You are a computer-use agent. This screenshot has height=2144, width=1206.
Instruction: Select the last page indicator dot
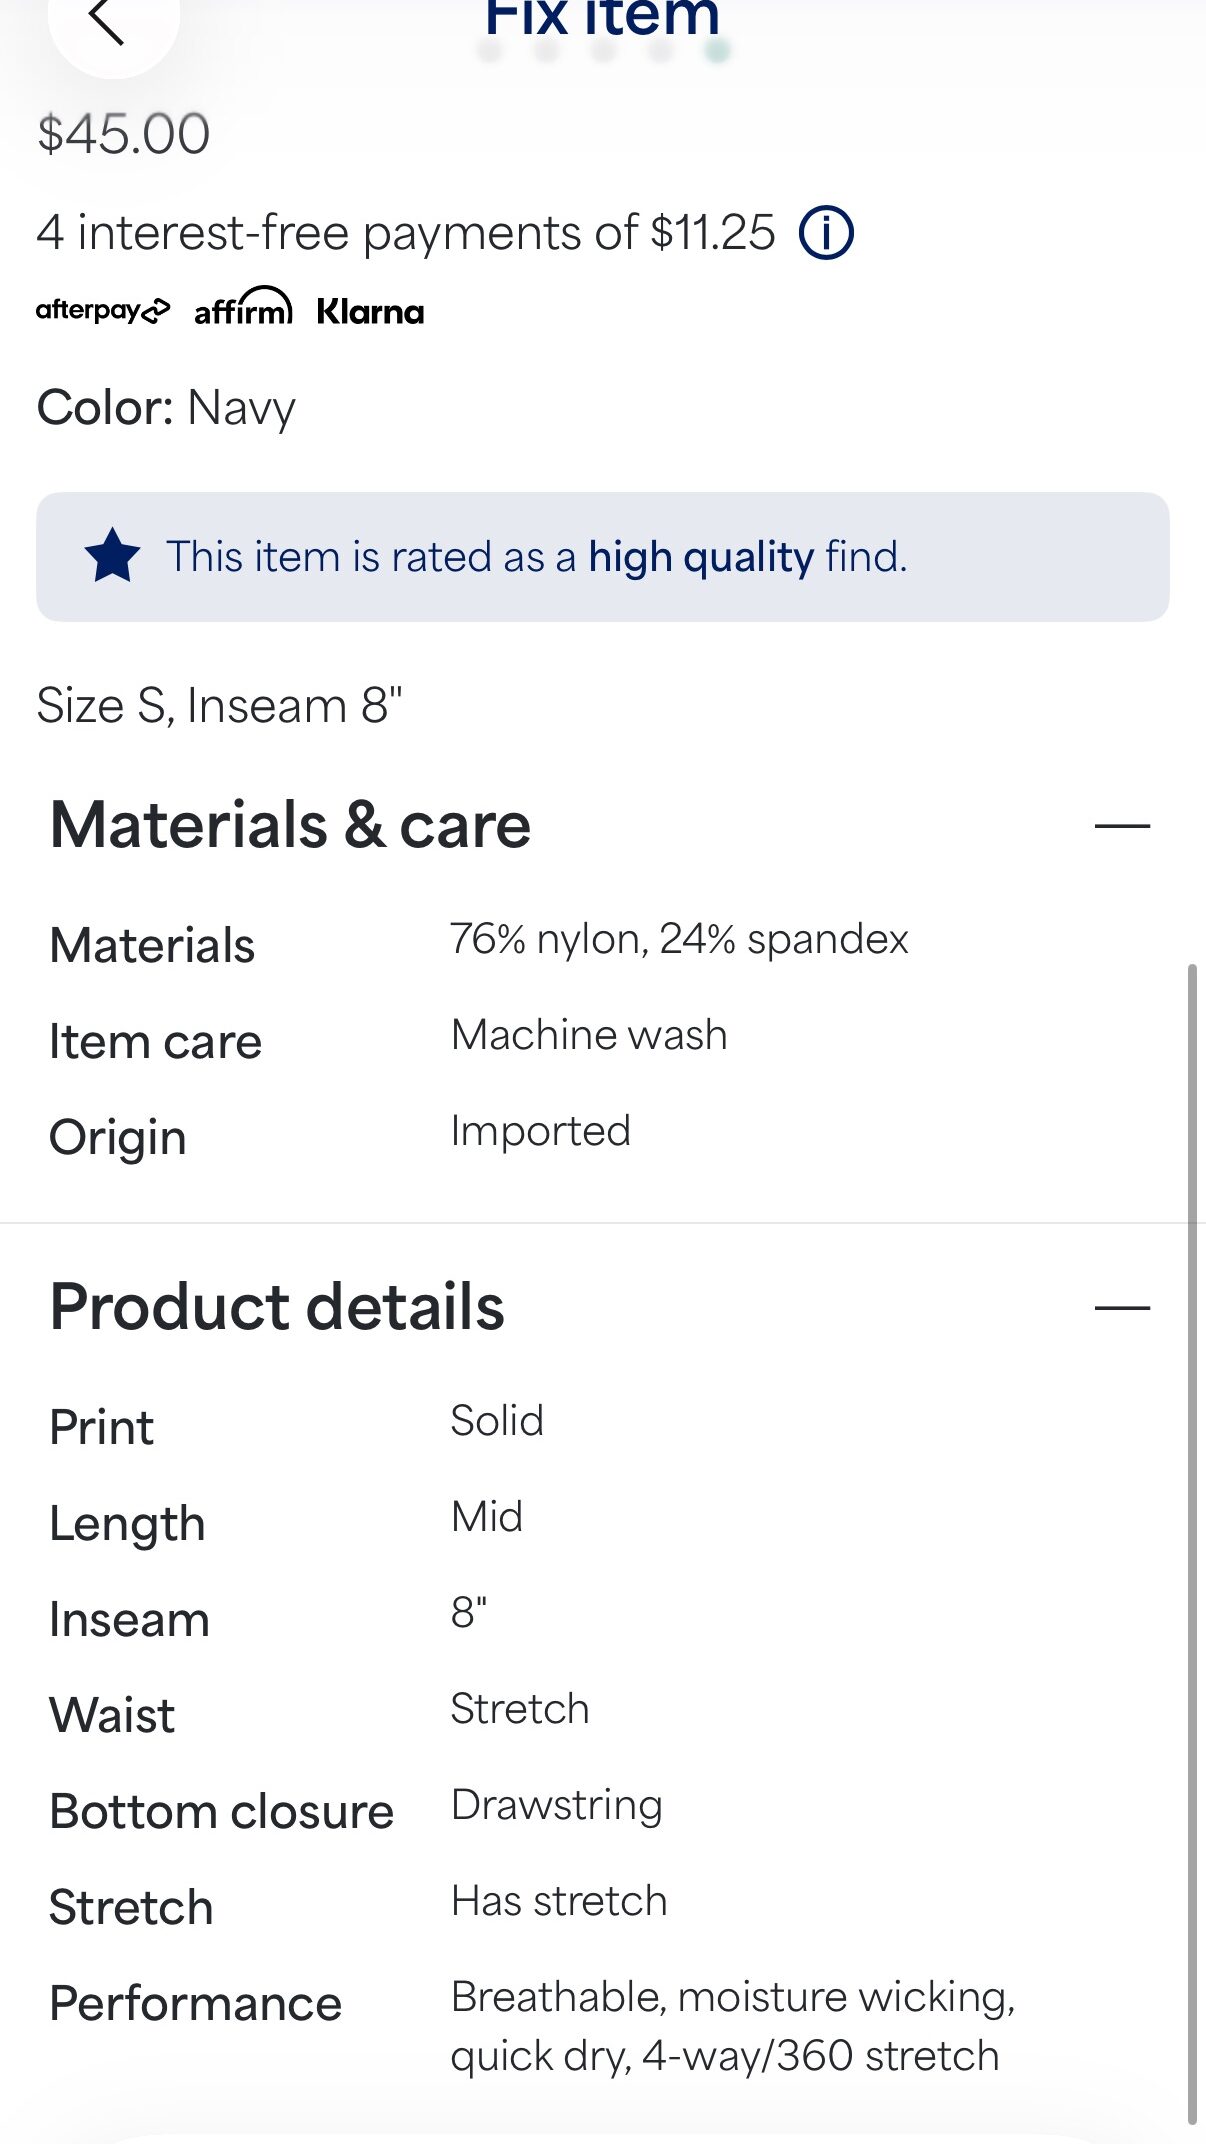click(x=717, y=50)
